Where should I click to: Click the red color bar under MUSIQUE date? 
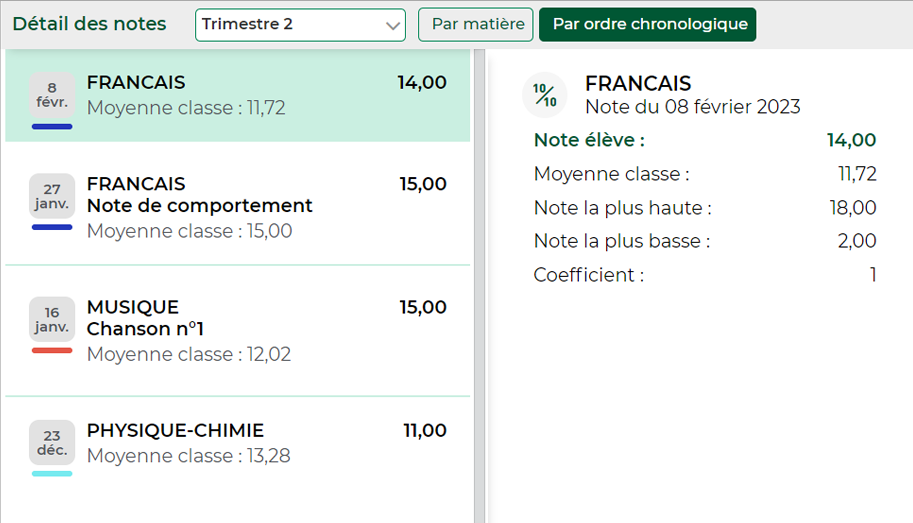52,351
